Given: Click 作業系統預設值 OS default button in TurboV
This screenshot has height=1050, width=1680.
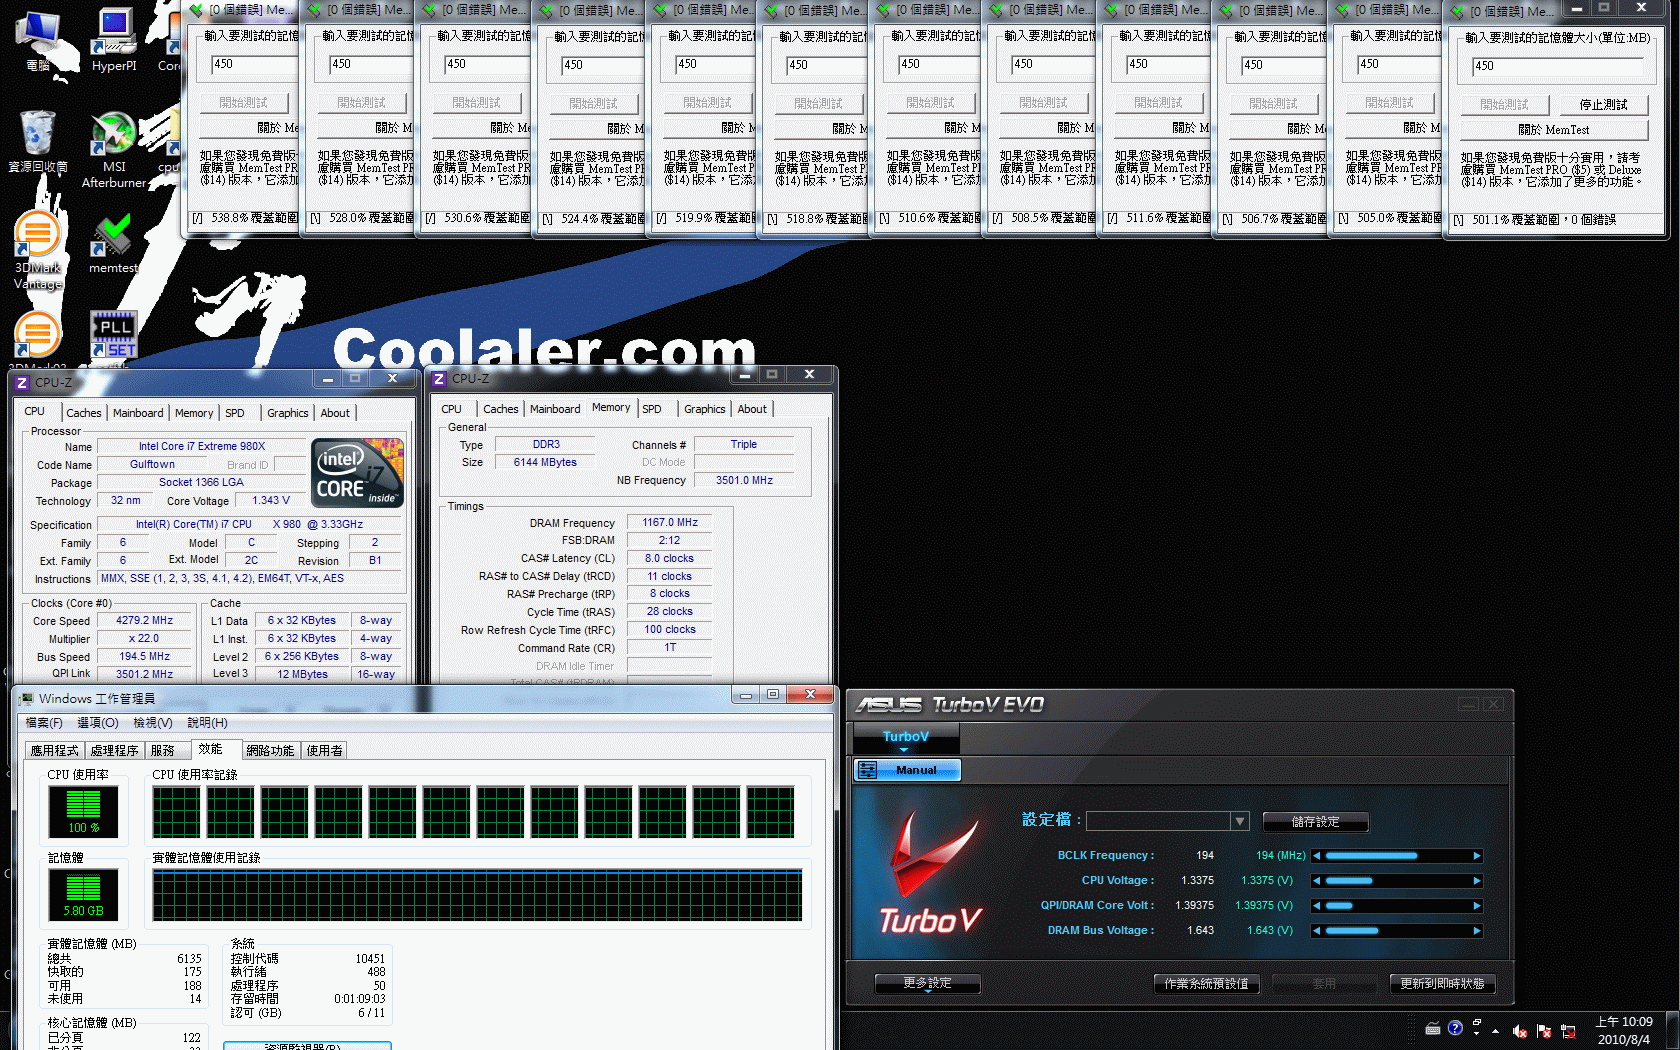Looking at the screenshot, I should coord(1206,984).
